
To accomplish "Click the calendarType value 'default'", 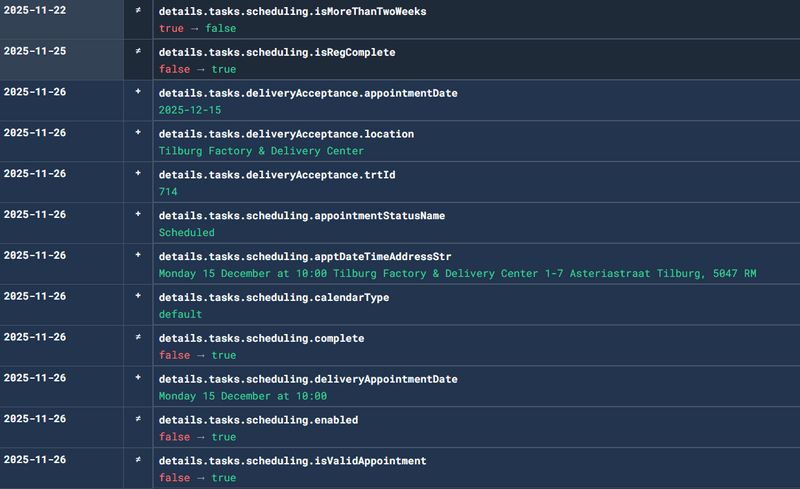I will click(180, 314).
